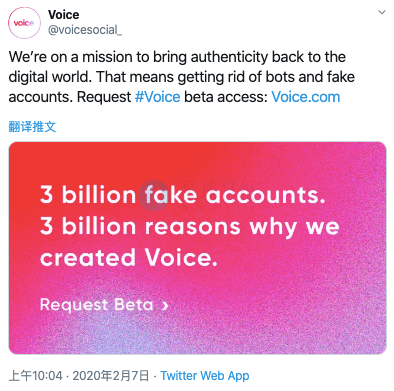Open the 2020年2月7日 date
The height and width of the screenshot is (391, 394).
111,376
